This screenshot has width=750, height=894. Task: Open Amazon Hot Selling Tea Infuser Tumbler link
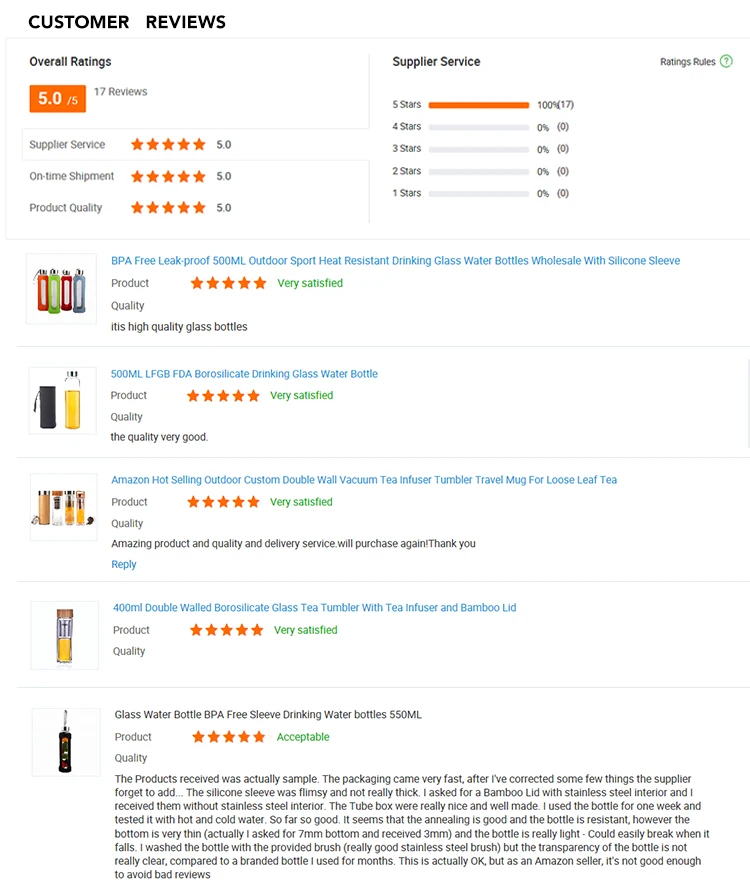(x=364, y=480)
